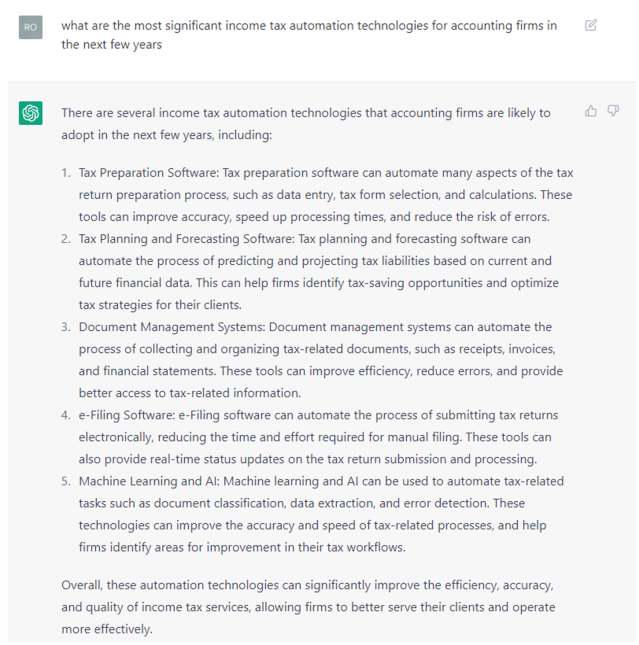Viewport: 639px width, 645px height.
Task: Click the edit message pencil icon
Action: click(591, 25)
